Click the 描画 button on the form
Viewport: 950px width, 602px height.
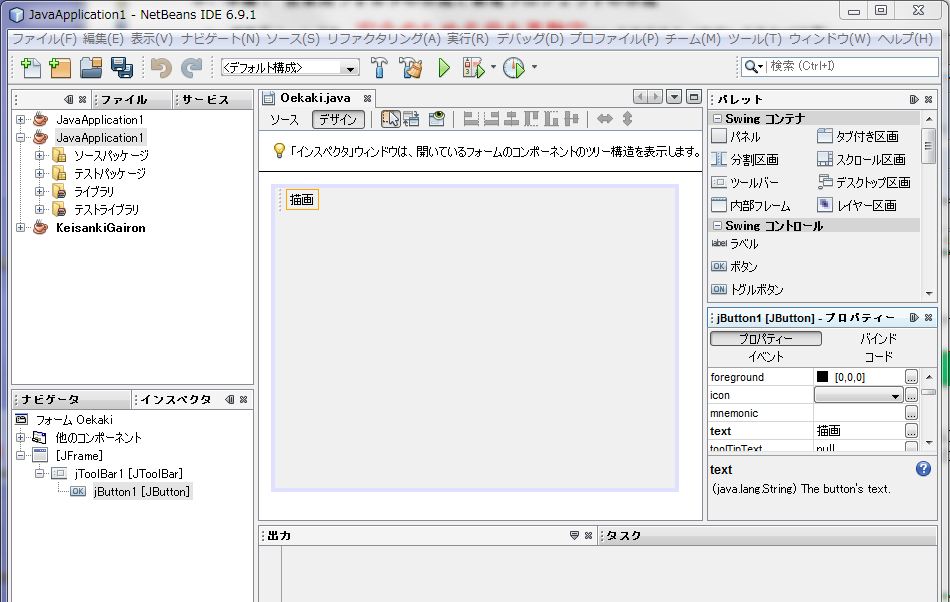coord(302,200)
